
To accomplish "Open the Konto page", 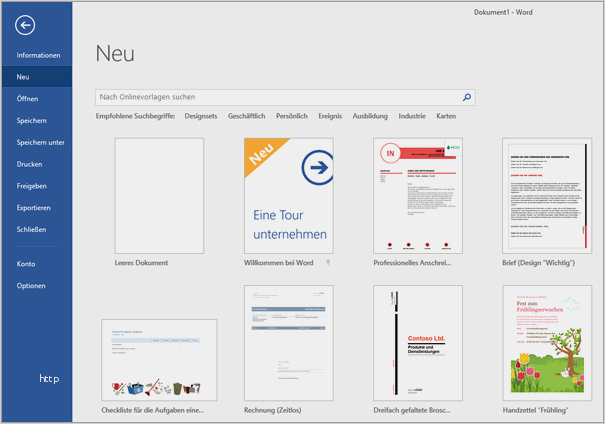I will pos(26,264).
